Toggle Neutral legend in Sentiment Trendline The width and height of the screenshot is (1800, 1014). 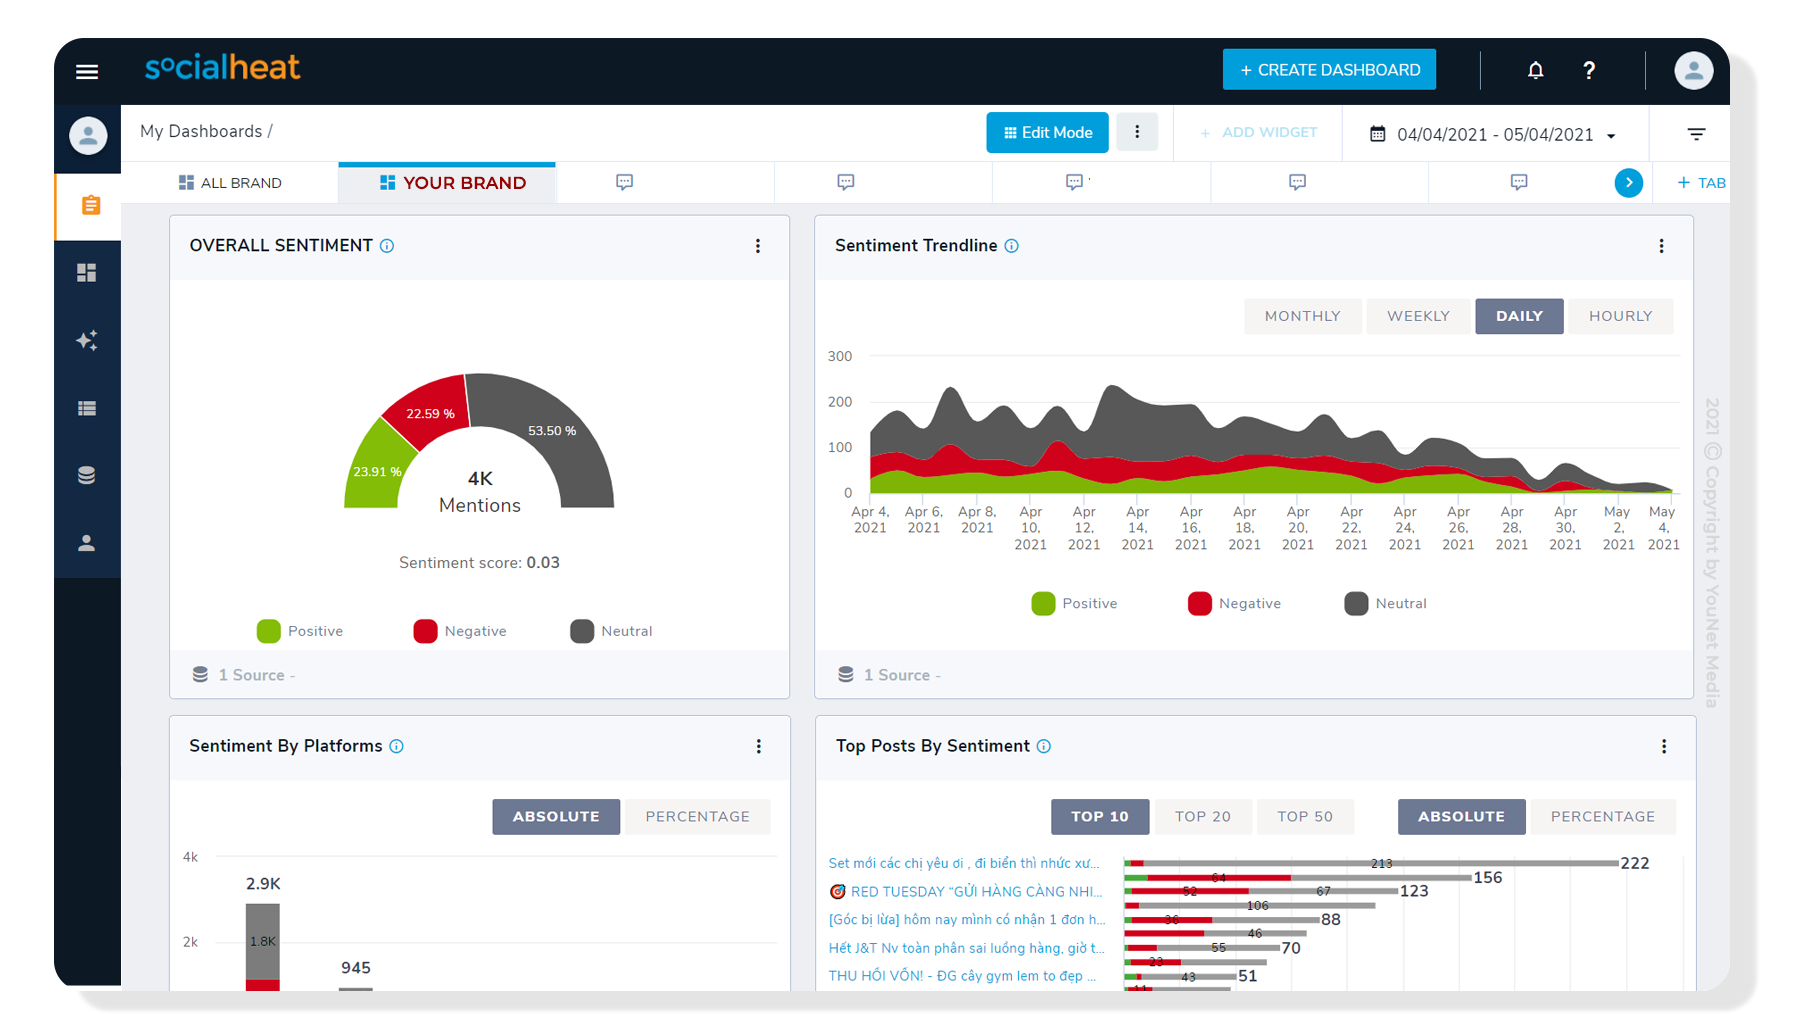[x=1385, y=603]
